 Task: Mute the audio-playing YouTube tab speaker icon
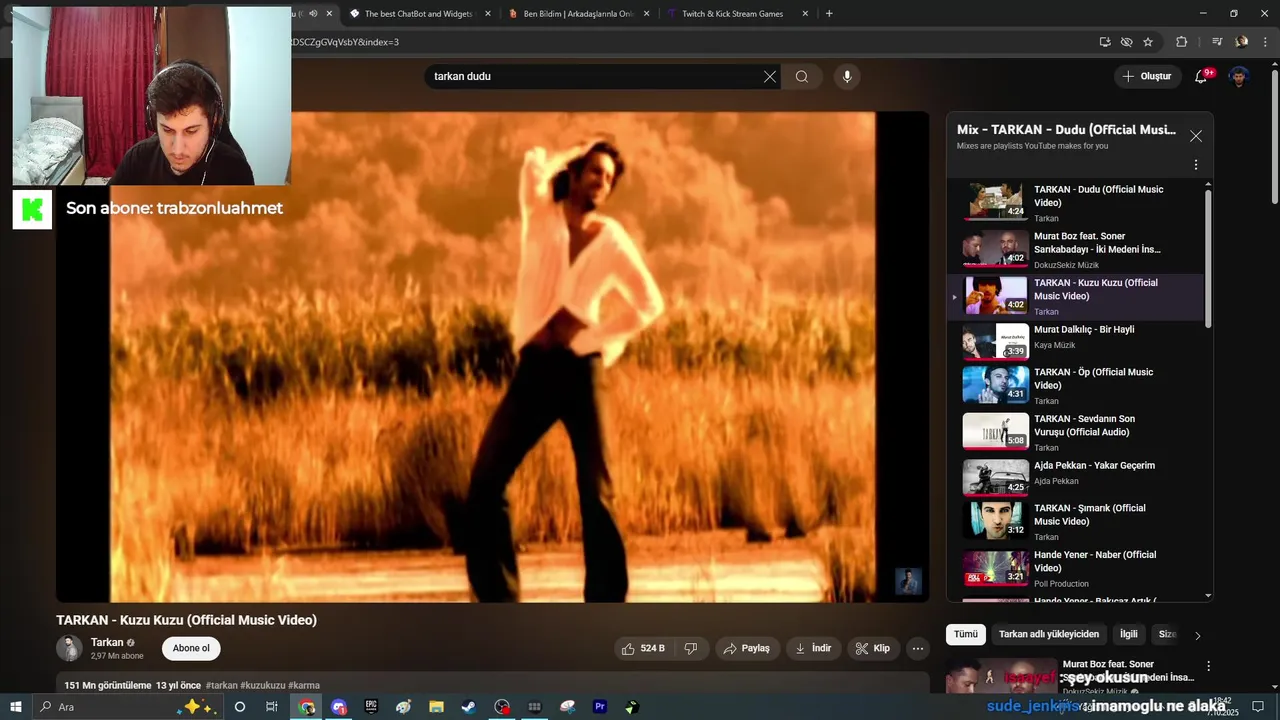click(313, 14)
